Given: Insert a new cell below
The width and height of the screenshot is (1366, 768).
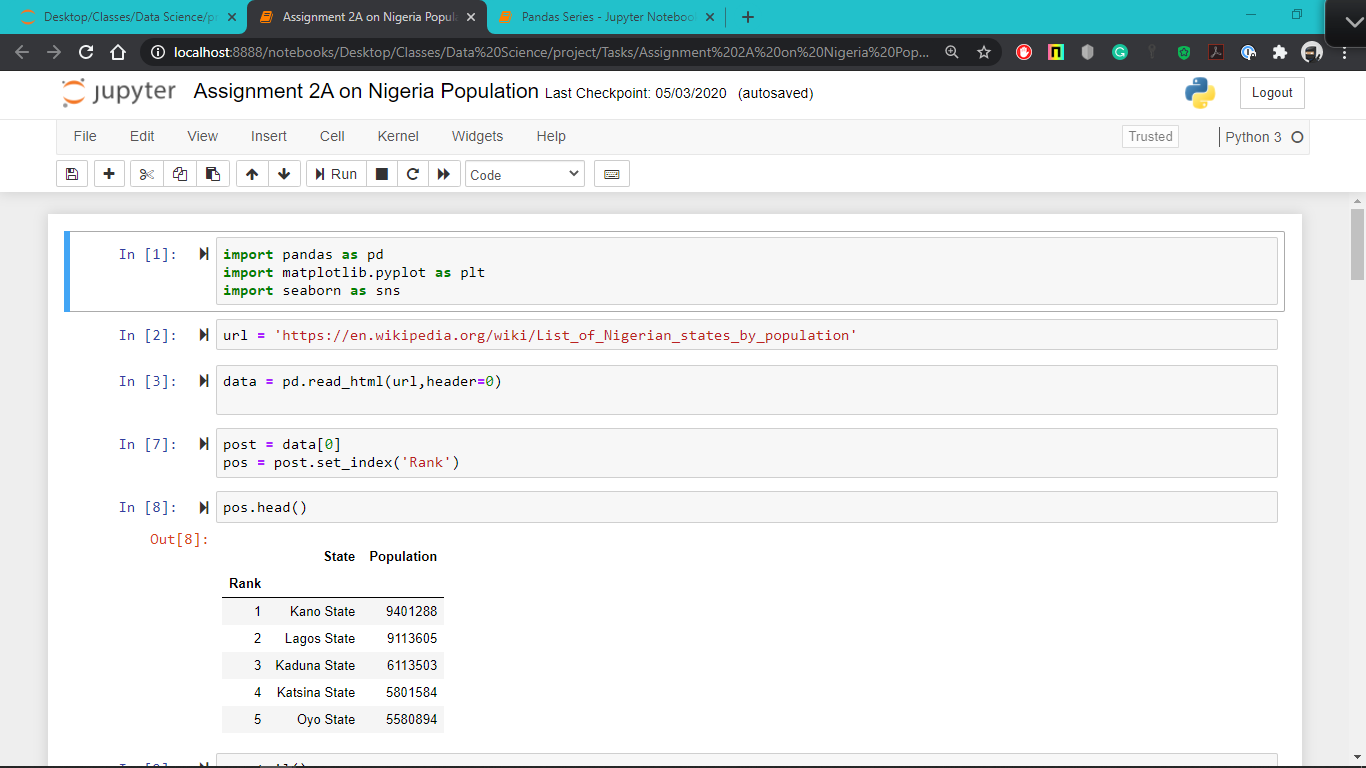Looking at the screenshot, I should [108, 173].
